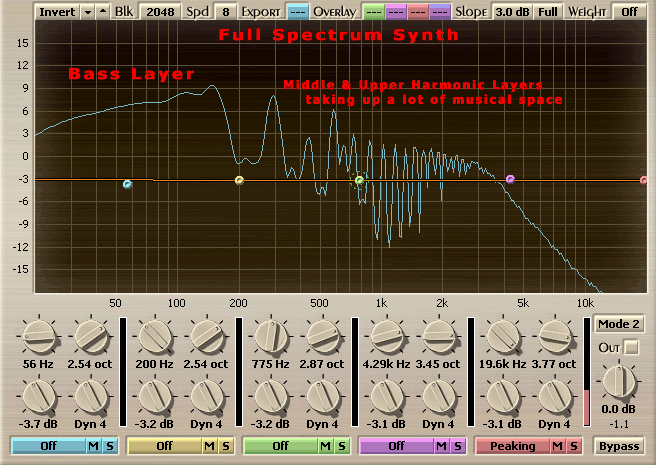Viewport: 656px width, 465px height.
Task: Select the blue band 1 EQ point
Action: (128, 184)
